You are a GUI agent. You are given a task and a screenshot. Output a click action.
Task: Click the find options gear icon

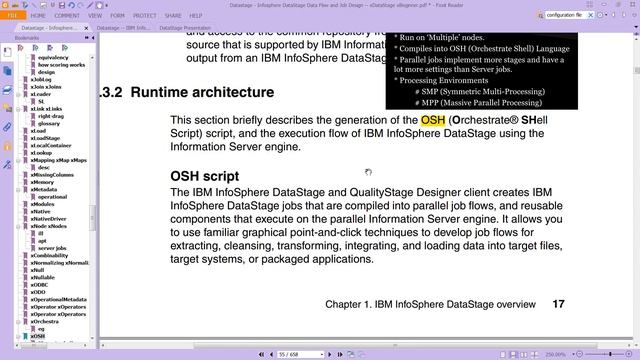coord(600,15)
